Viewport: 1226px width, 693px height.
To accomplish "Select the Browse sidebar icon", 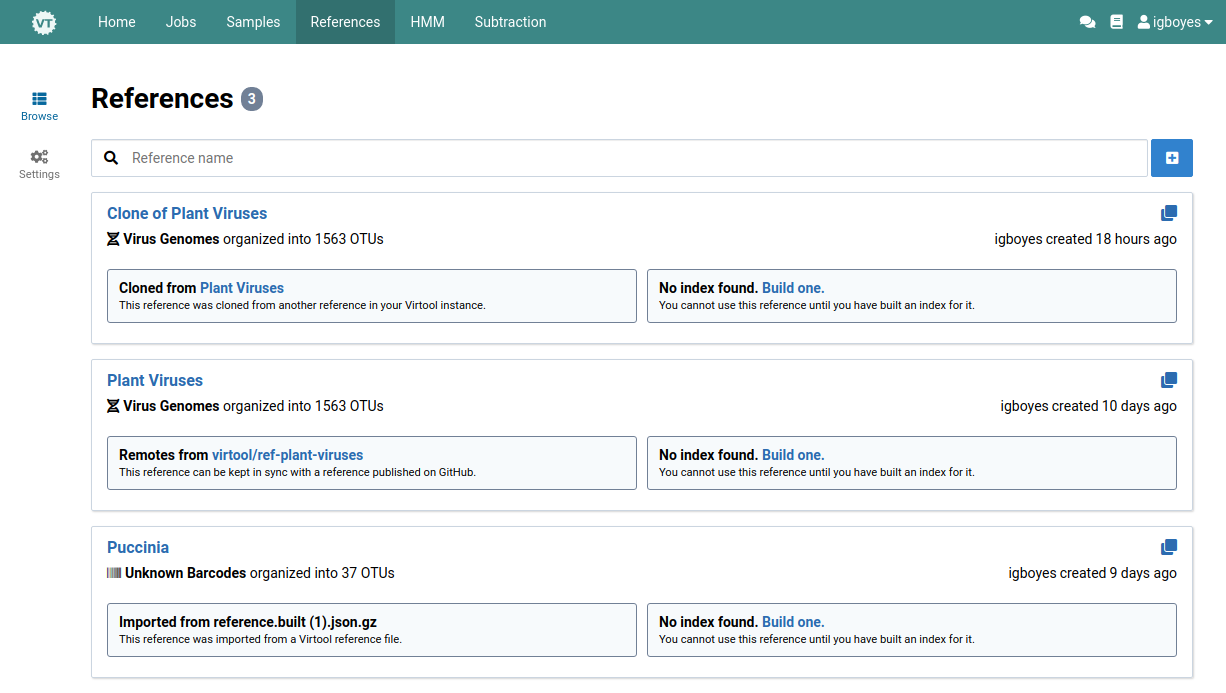I will pos(40,106).
